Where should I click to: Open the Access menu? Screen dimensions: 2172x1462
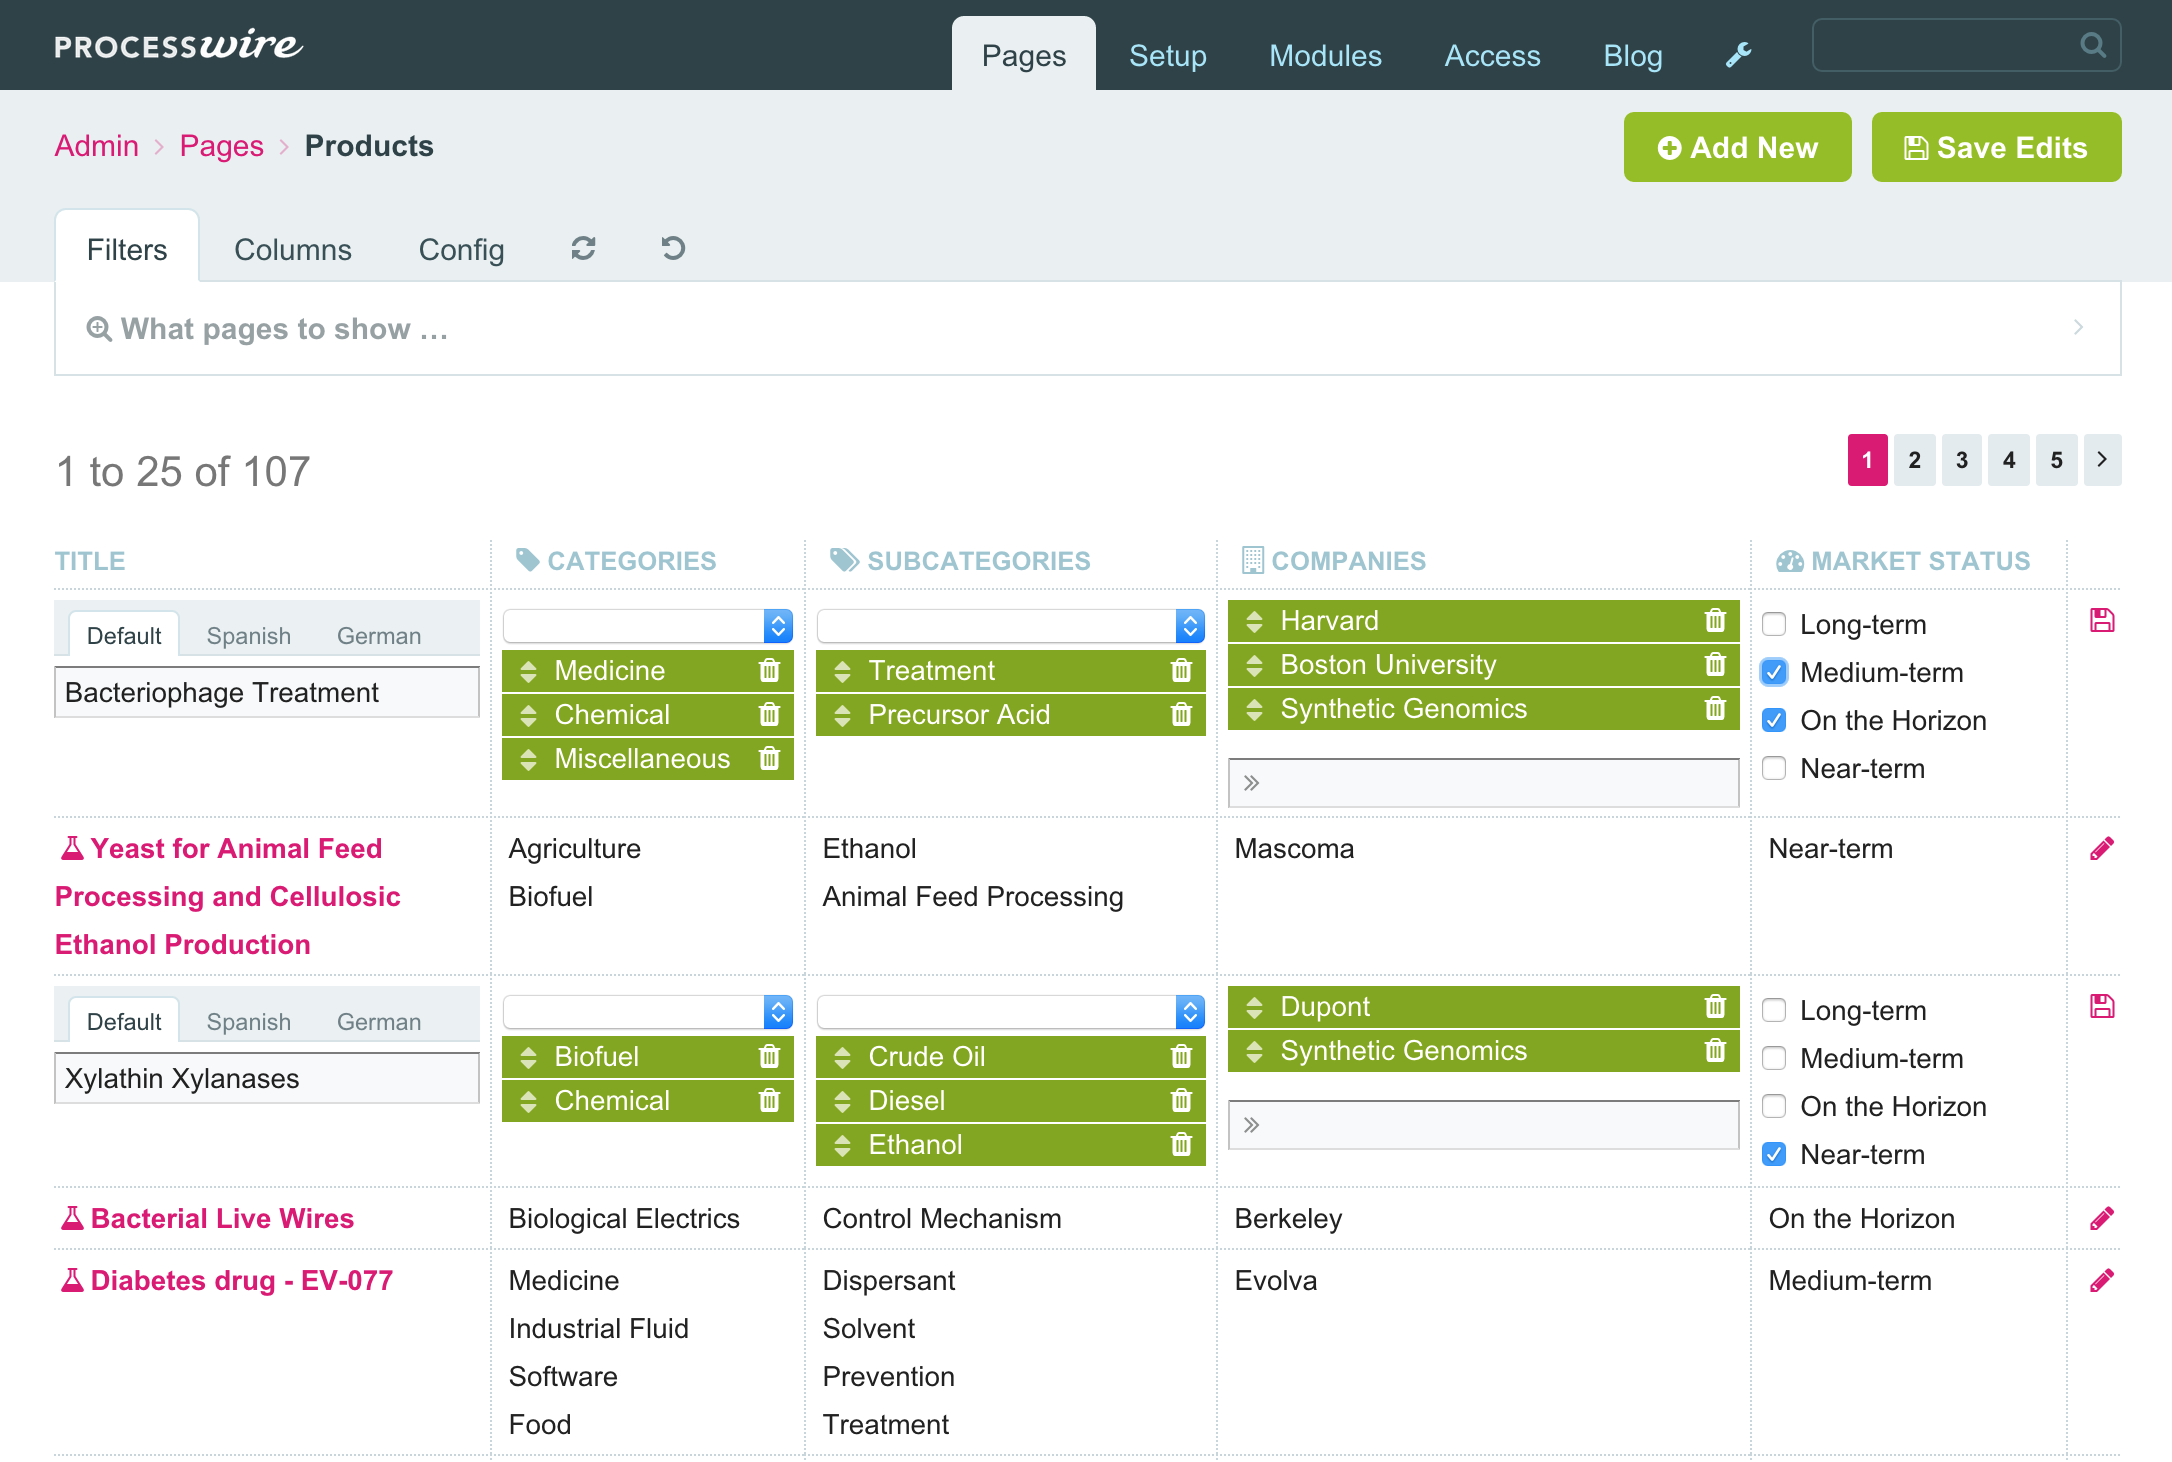point(1492,55)
